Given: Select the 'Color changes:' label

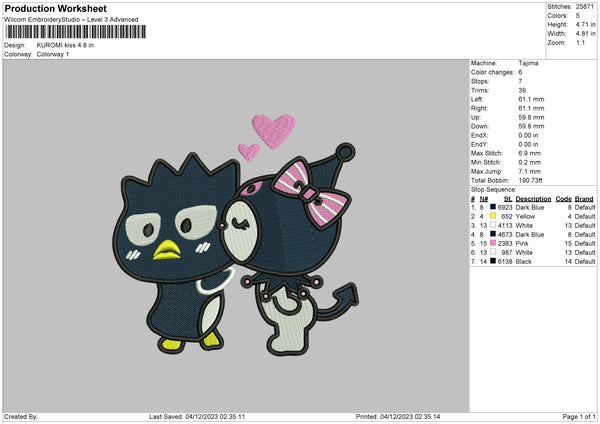Looking at the screenshot, I should (x=492, y=72).
